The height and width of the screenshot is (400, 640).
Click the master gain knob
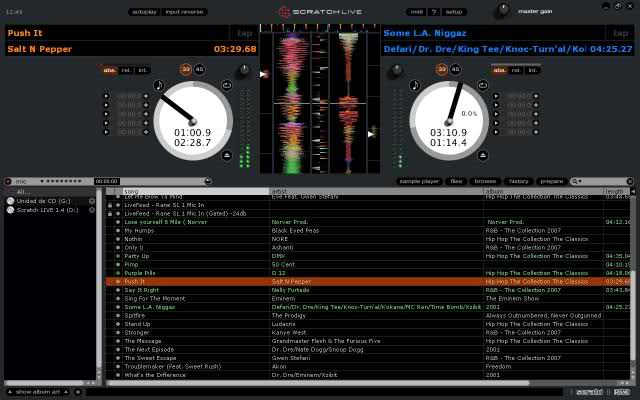503,10
